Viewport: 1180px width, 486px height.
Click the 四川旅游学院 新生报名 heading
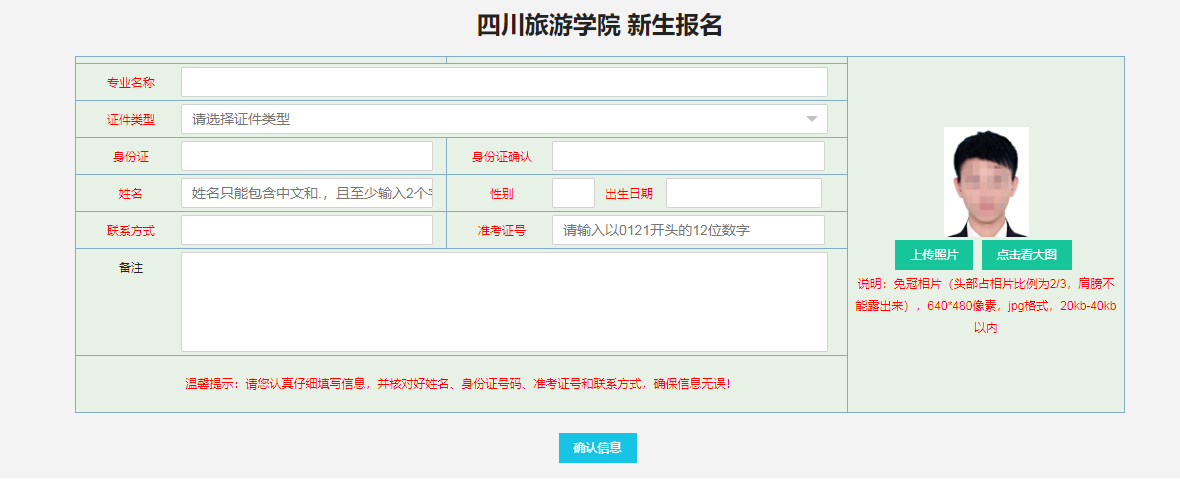600,25
